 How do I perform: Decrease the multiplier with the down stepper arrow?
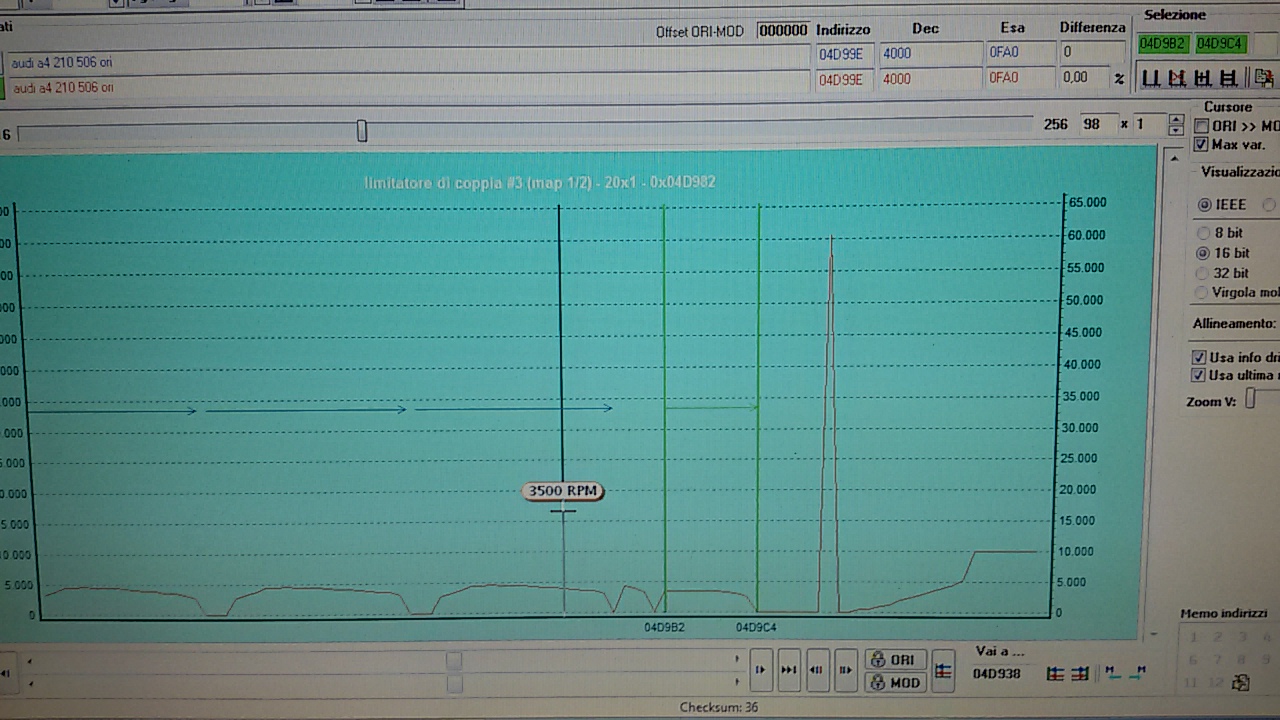pyautogui.click(x=1176, y=130)
